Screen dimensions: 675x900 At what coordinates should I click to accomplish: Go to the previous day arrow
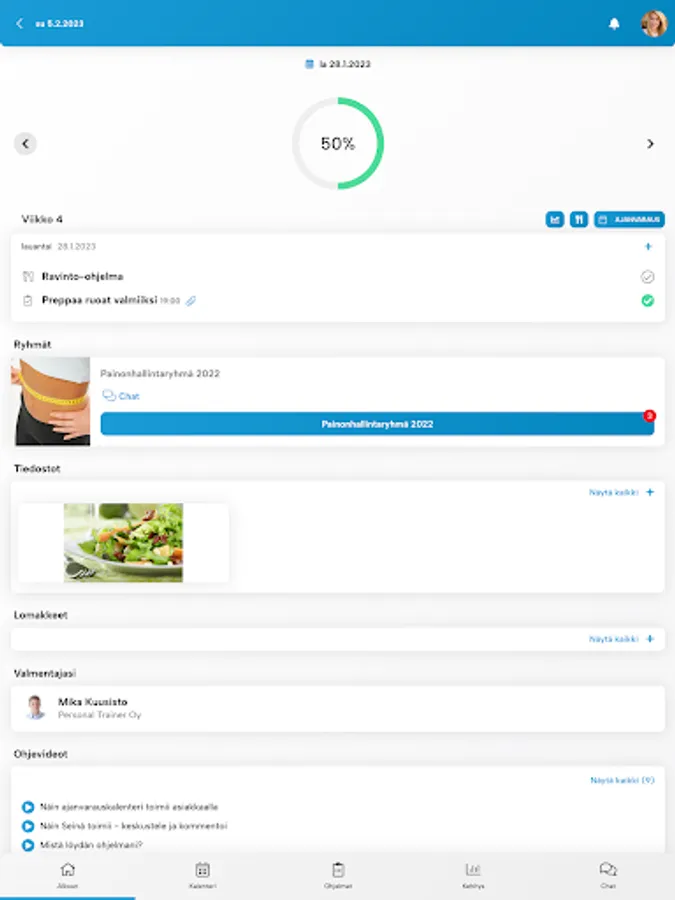[25, 143]
